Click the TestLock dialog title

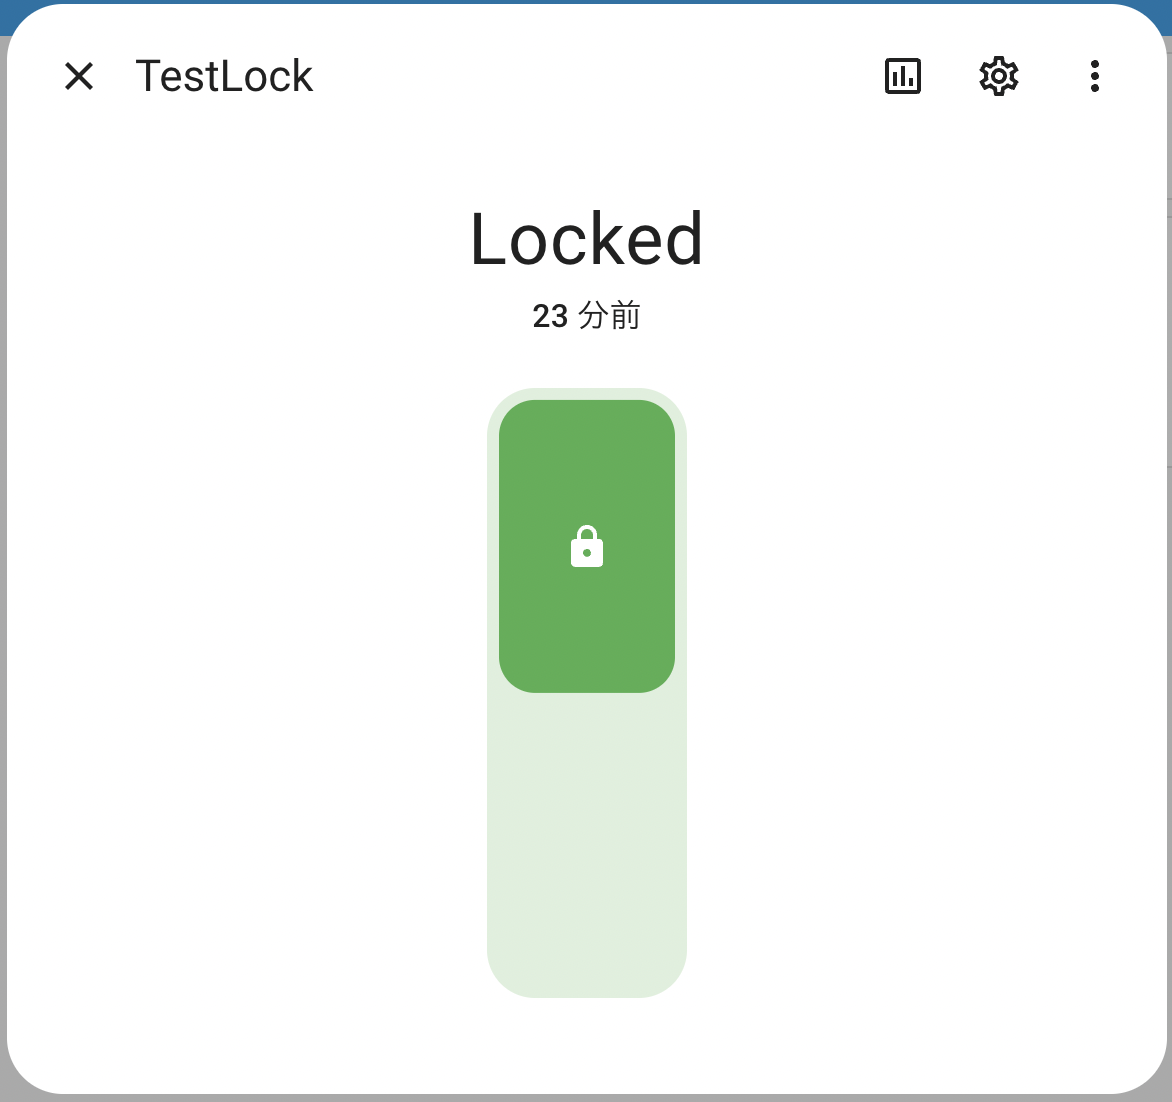click(224, 76)
